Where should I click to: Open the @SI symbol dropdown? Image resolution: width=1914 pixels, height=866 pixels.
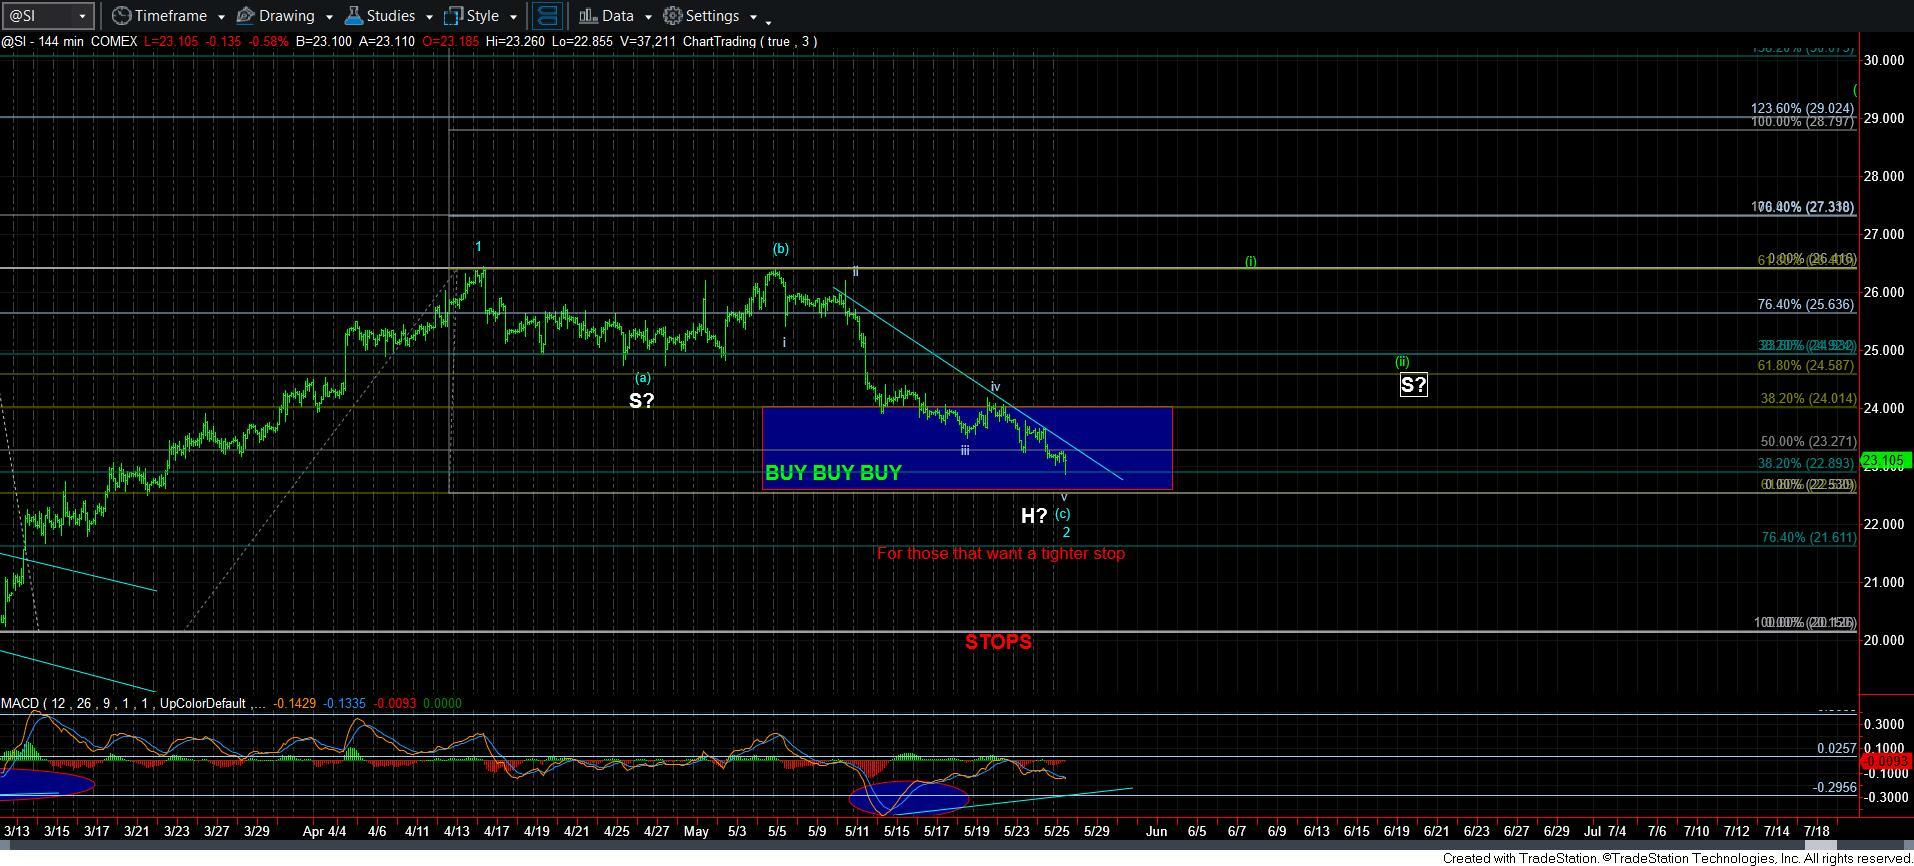[x=83, y=16]
